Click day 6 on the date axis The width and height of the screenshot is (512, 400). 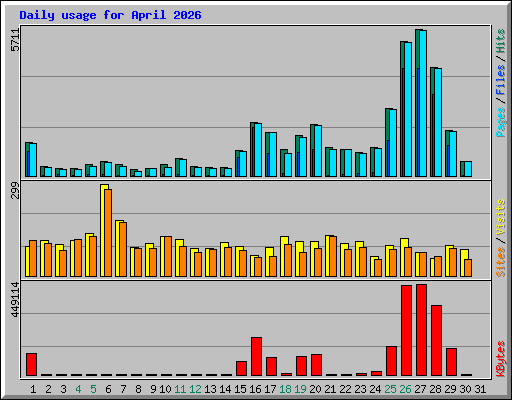tap(108, 389)
